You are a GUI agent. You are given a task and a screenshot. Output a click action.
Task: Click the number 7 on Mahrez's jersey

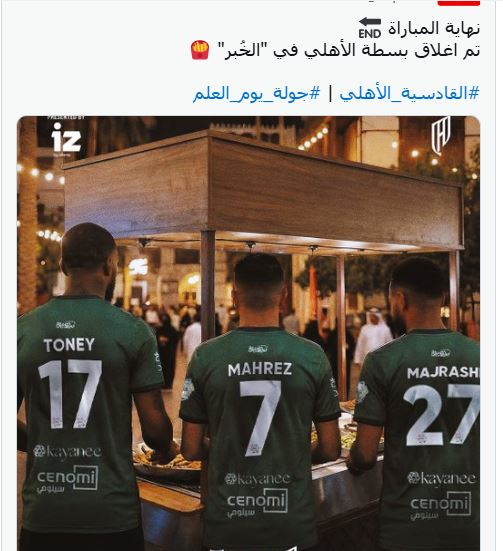click(260, 418)
